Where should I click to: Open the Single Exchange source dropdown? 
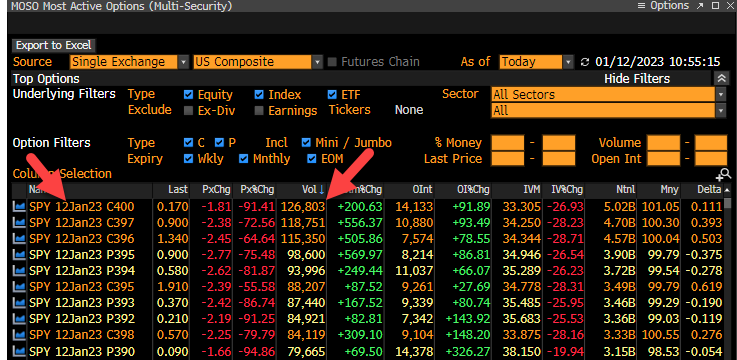[129, 62]
